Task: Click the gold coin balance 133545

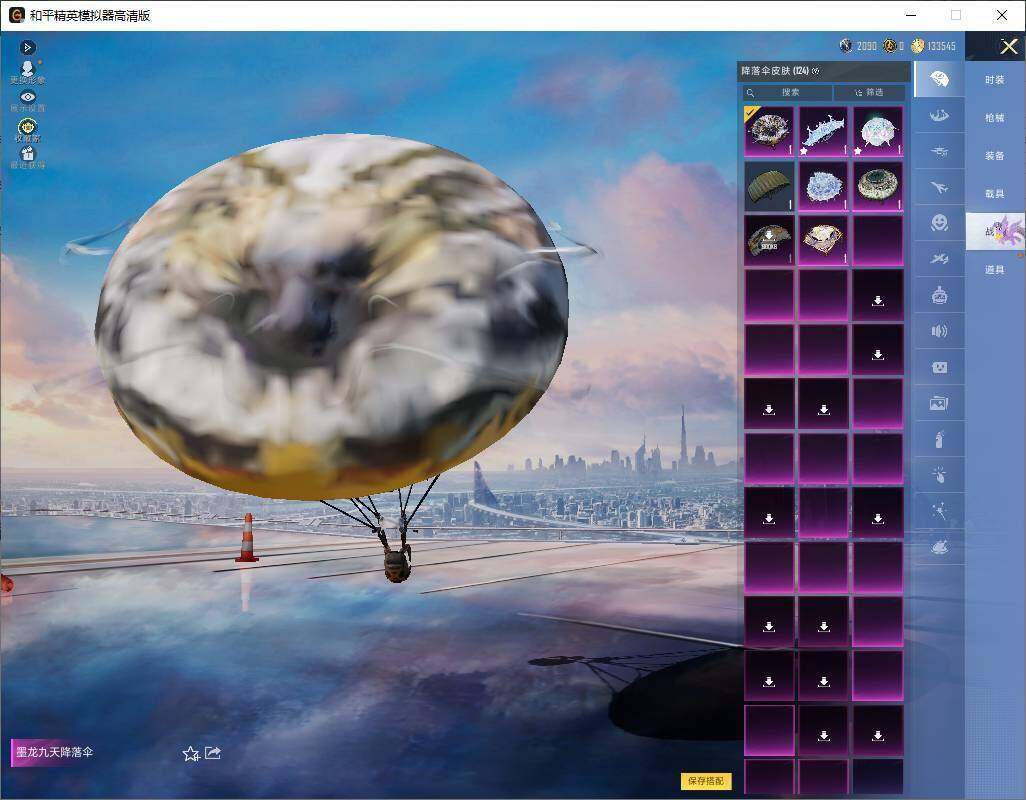Action: click(x=934, y=46)
